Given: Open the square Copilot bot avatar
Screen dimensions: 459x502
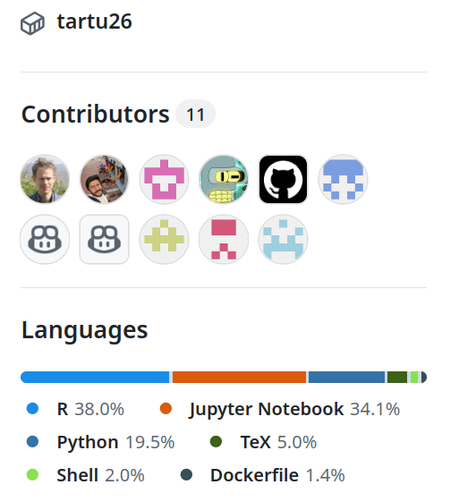Looking at the screenshot, I should pos(104,239).
